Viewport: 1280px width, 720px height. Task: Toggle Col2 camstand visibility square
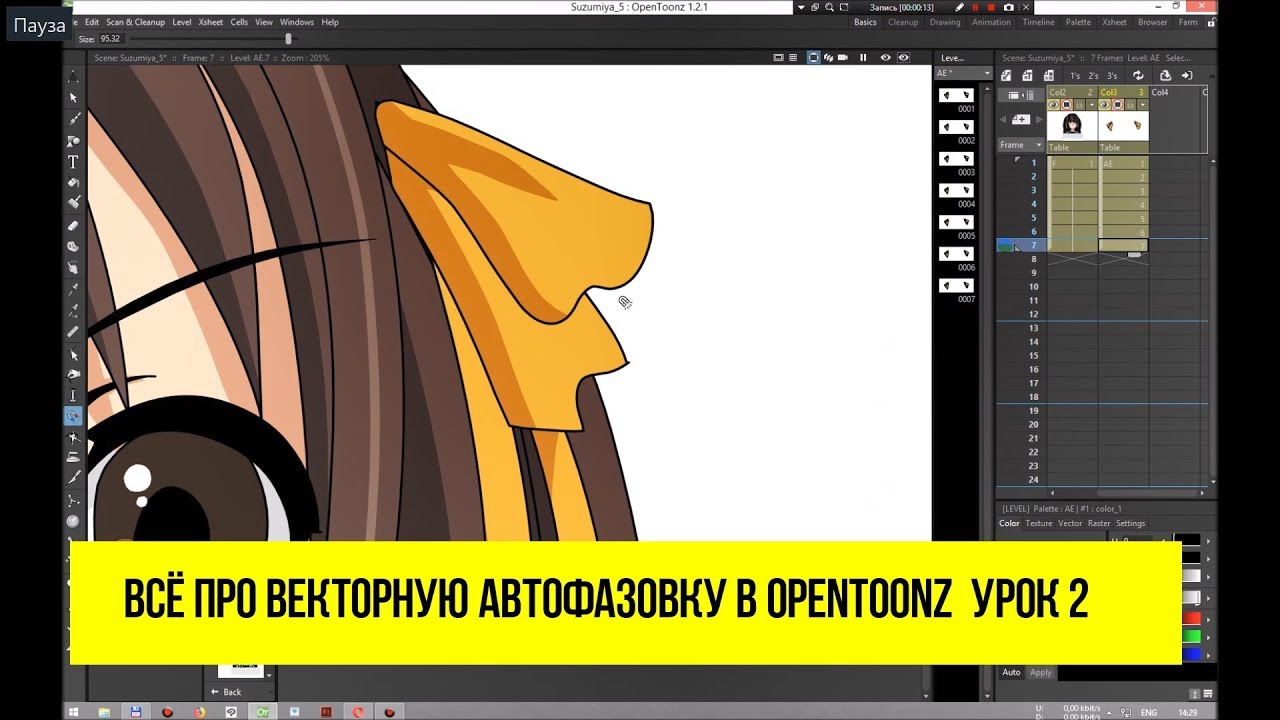coord(1066,104)
